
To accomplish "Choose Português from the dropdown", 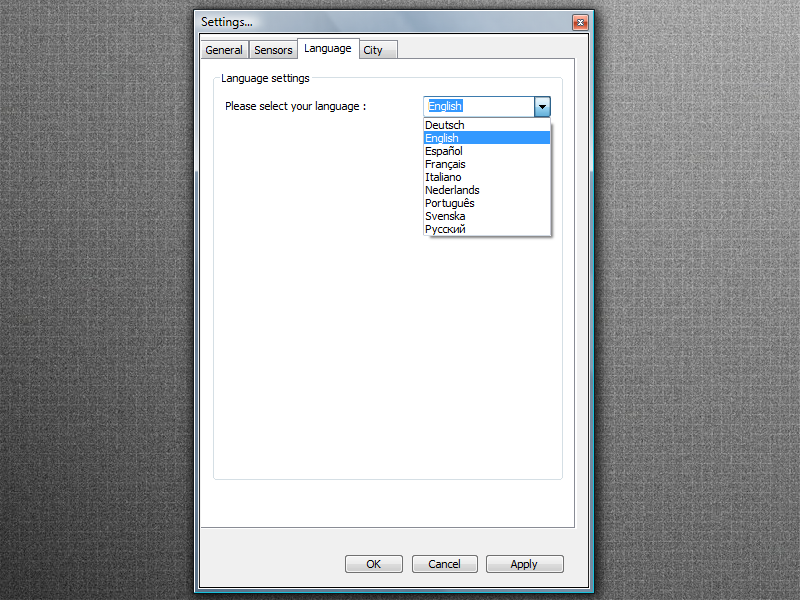I will [450, 203].
